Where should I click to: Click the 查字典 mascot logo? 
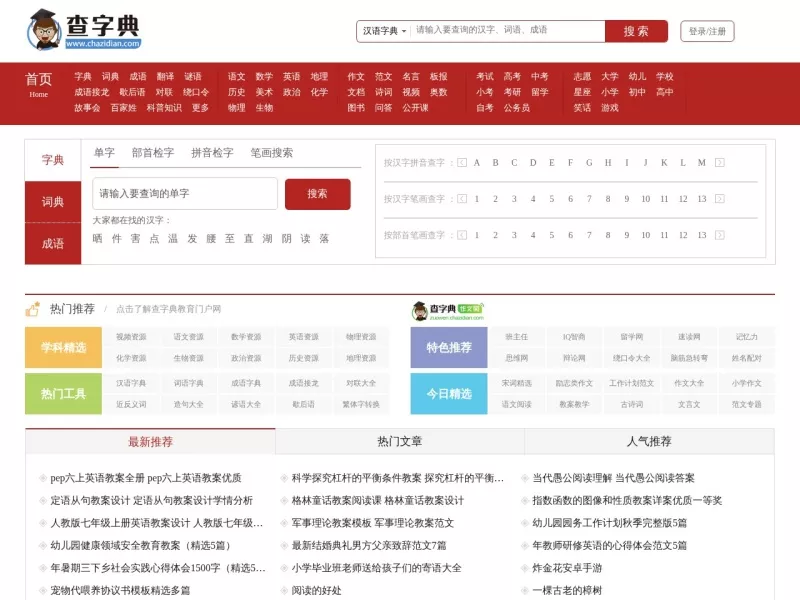point(84,30)
